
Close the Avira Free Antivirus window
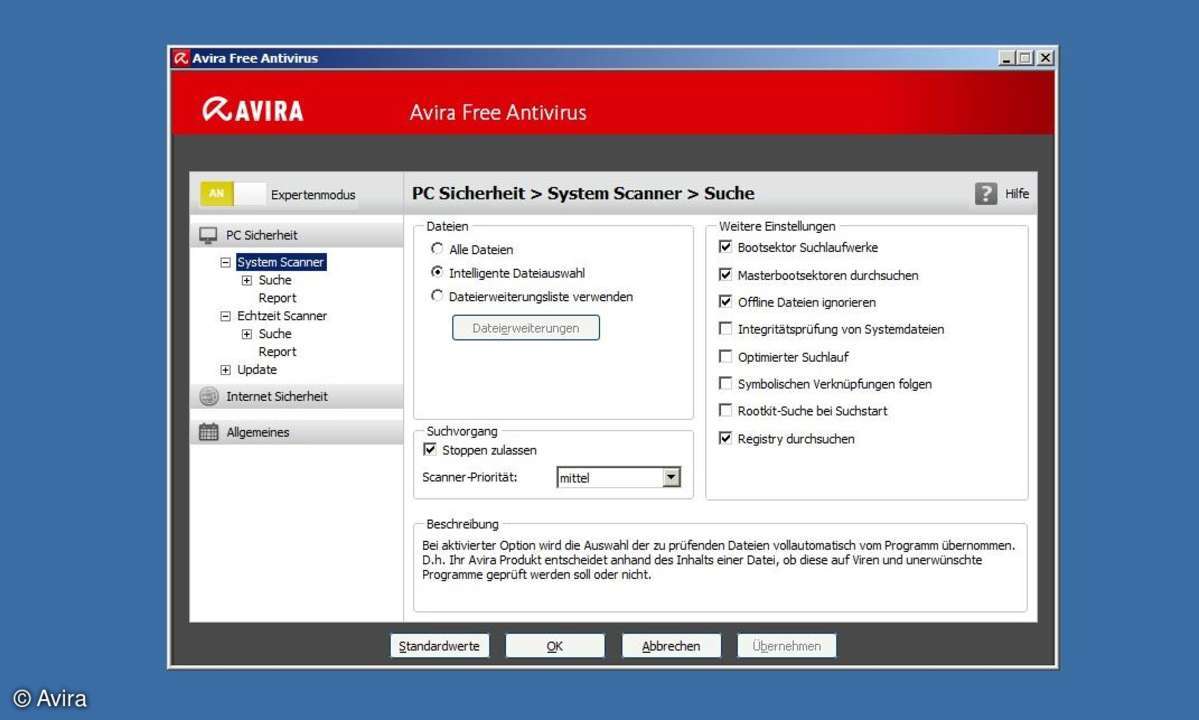[1045, 58]
